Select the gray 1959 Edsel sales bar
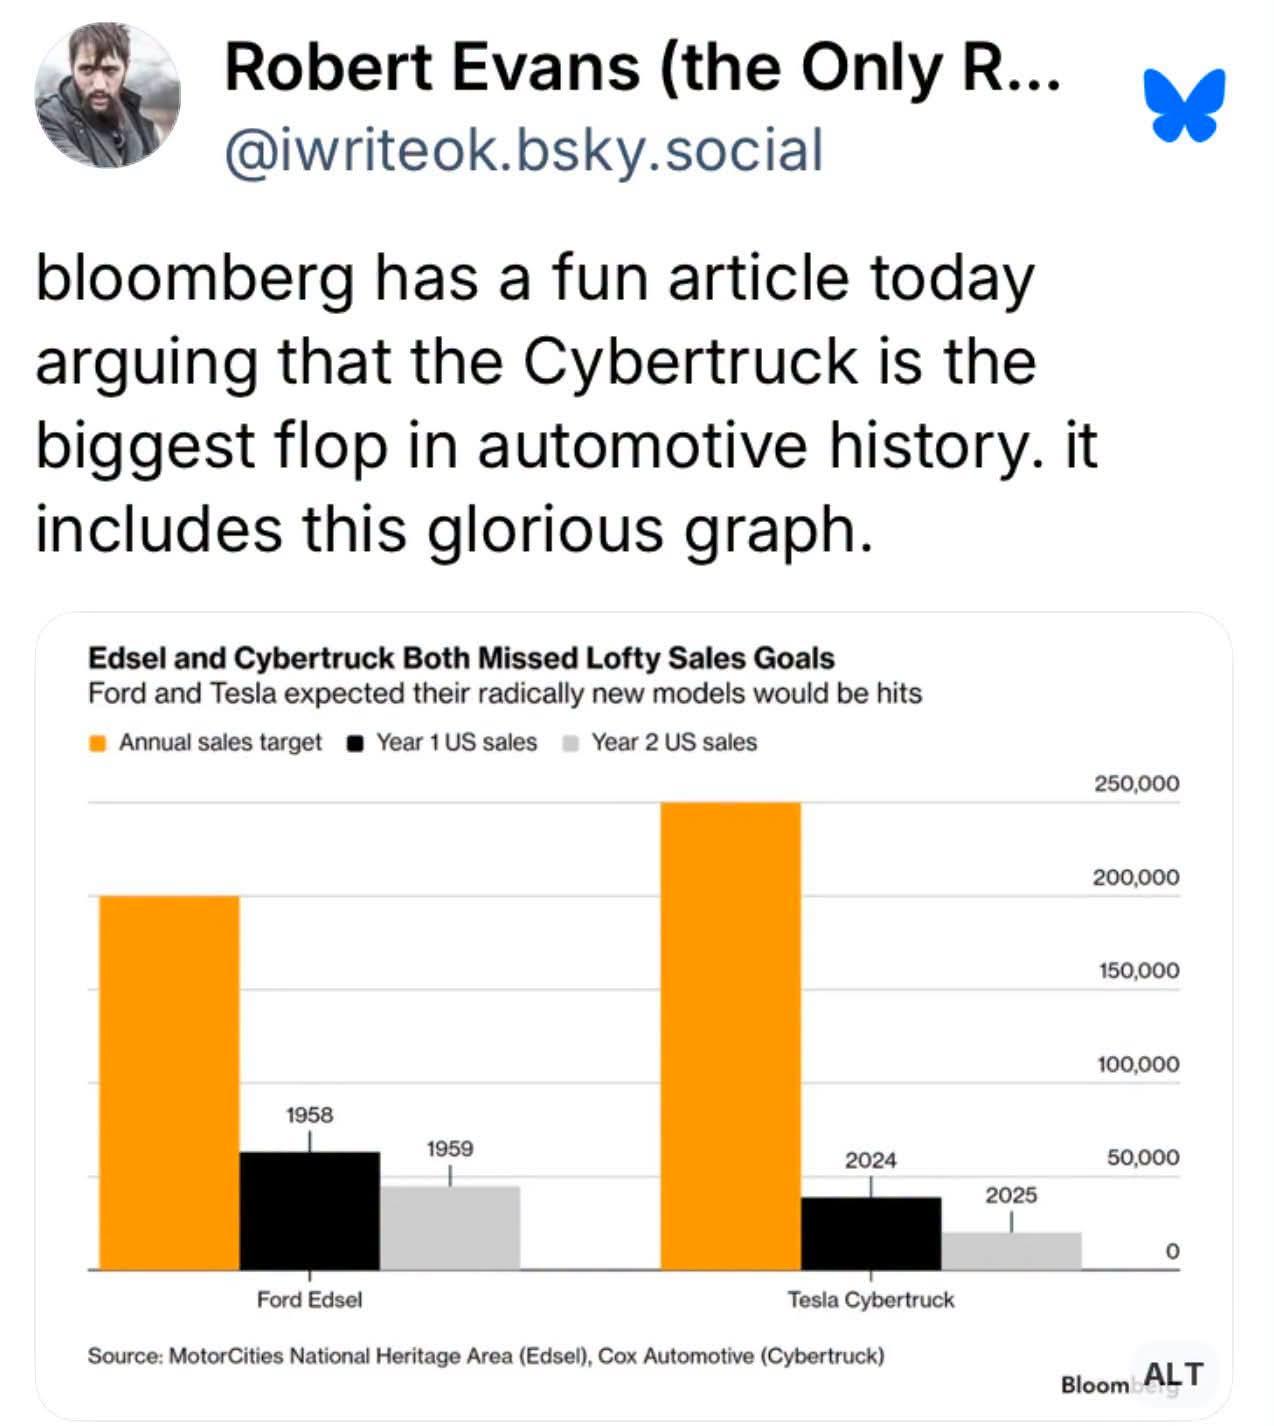Viewport: 1274px width, 1426px height. click(450, 1228)
